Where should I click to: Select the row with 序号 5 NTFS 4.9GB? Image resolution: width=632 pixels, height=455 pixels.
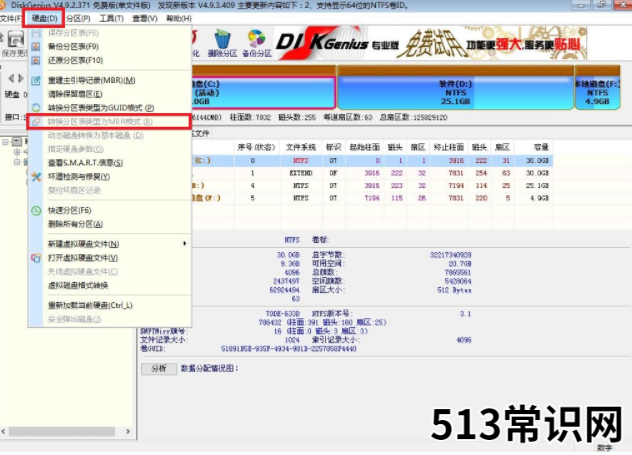click(373, 198)
